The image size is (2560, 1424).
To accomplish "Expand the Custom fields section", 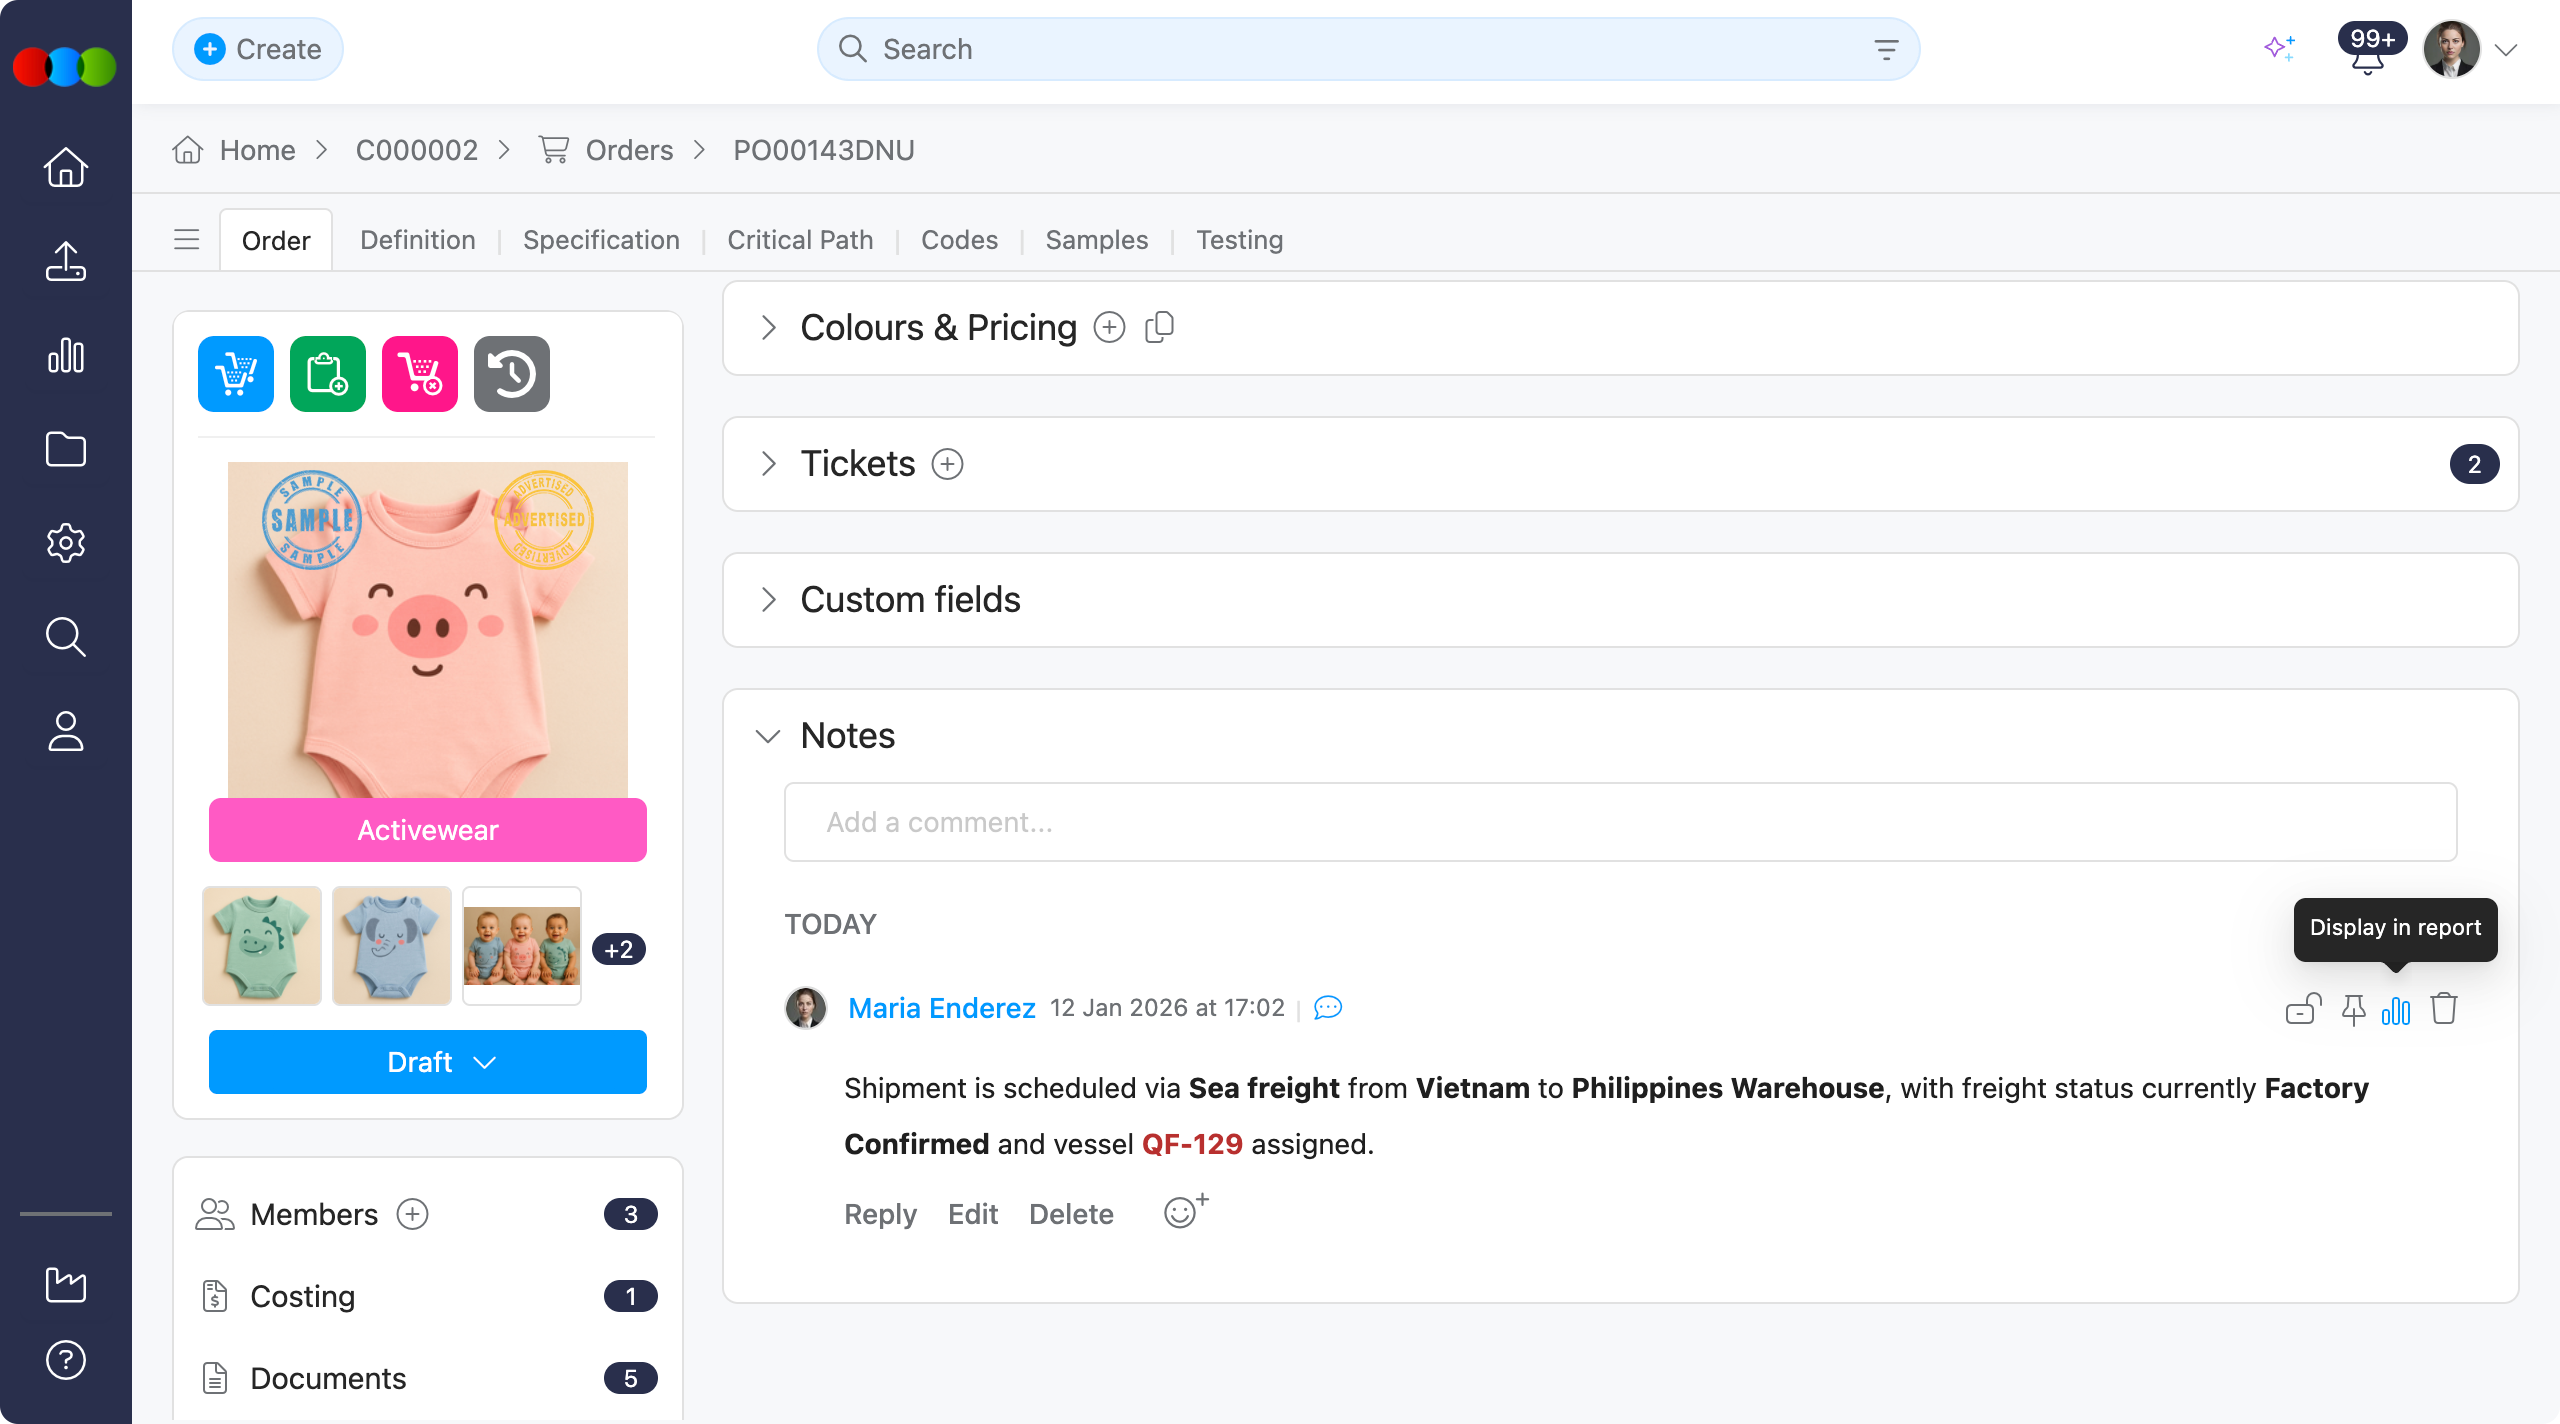I will (768, 600).
